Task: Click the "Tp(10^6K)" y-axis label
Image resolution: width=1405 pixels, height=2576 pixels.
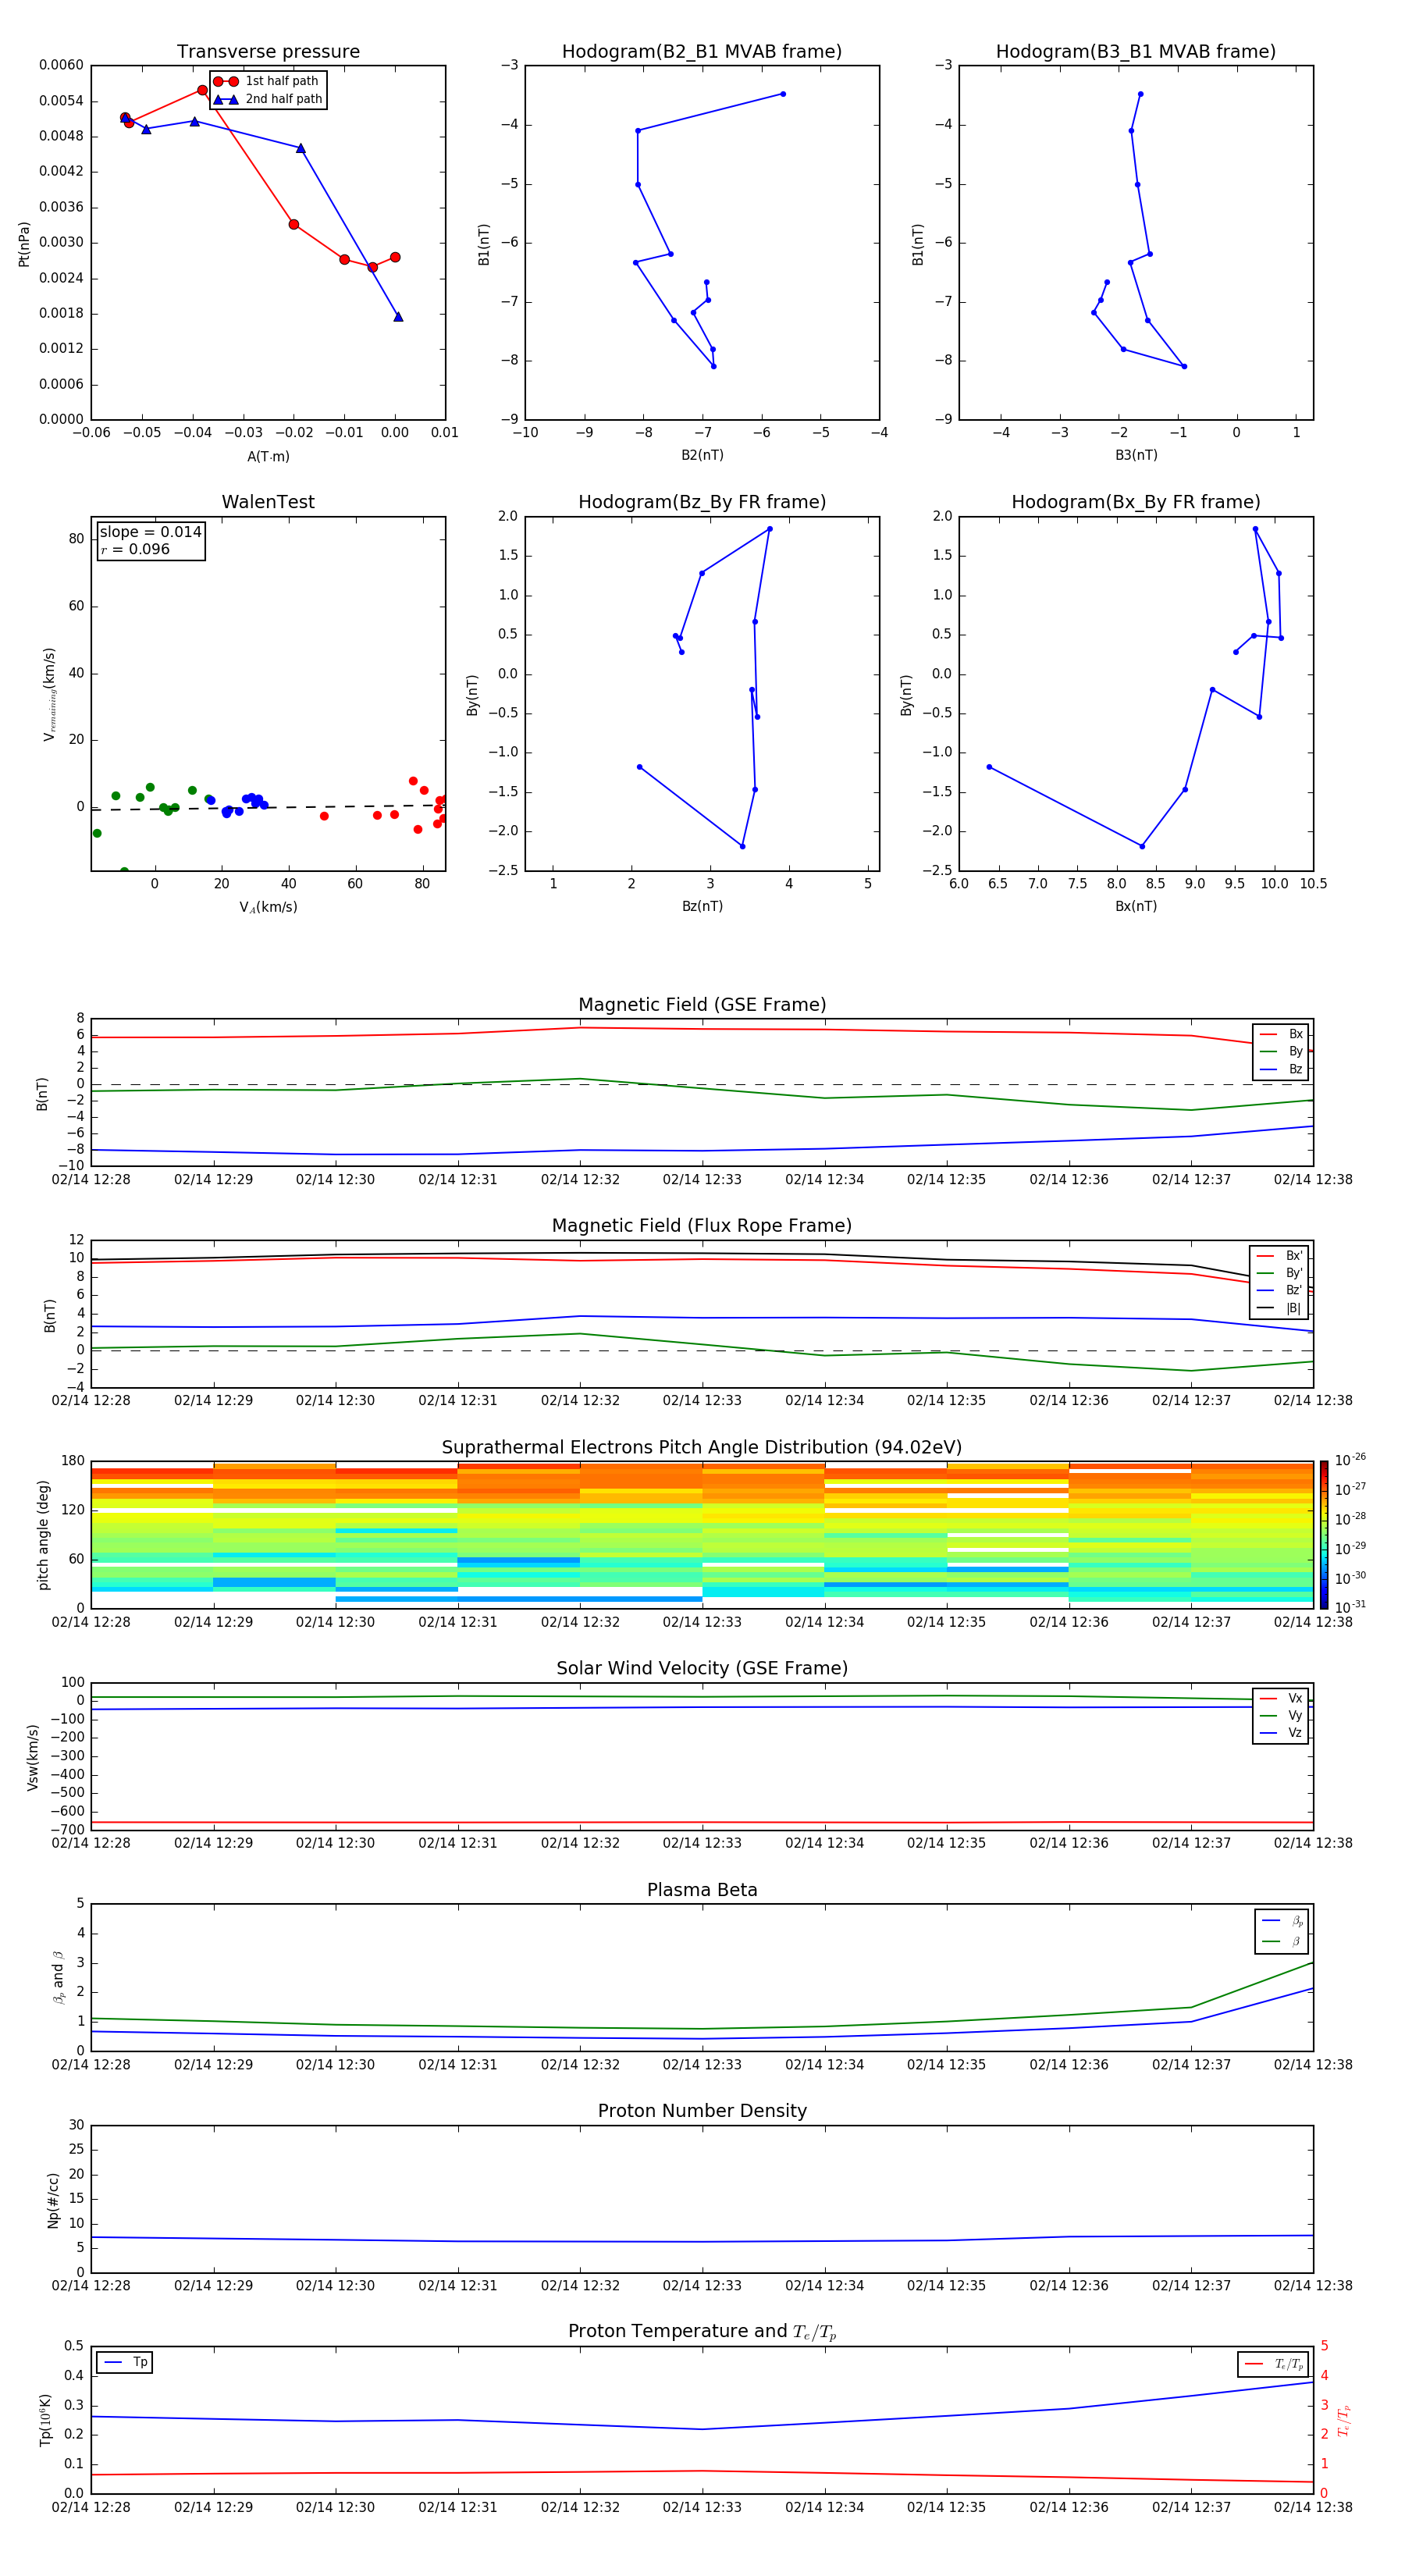Action: [x=45, y=2420]
